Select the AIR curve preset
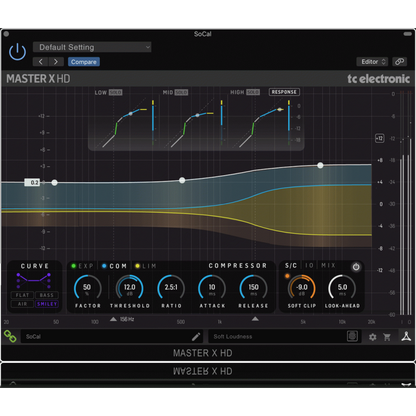The image size is (416, 416). 22,304
